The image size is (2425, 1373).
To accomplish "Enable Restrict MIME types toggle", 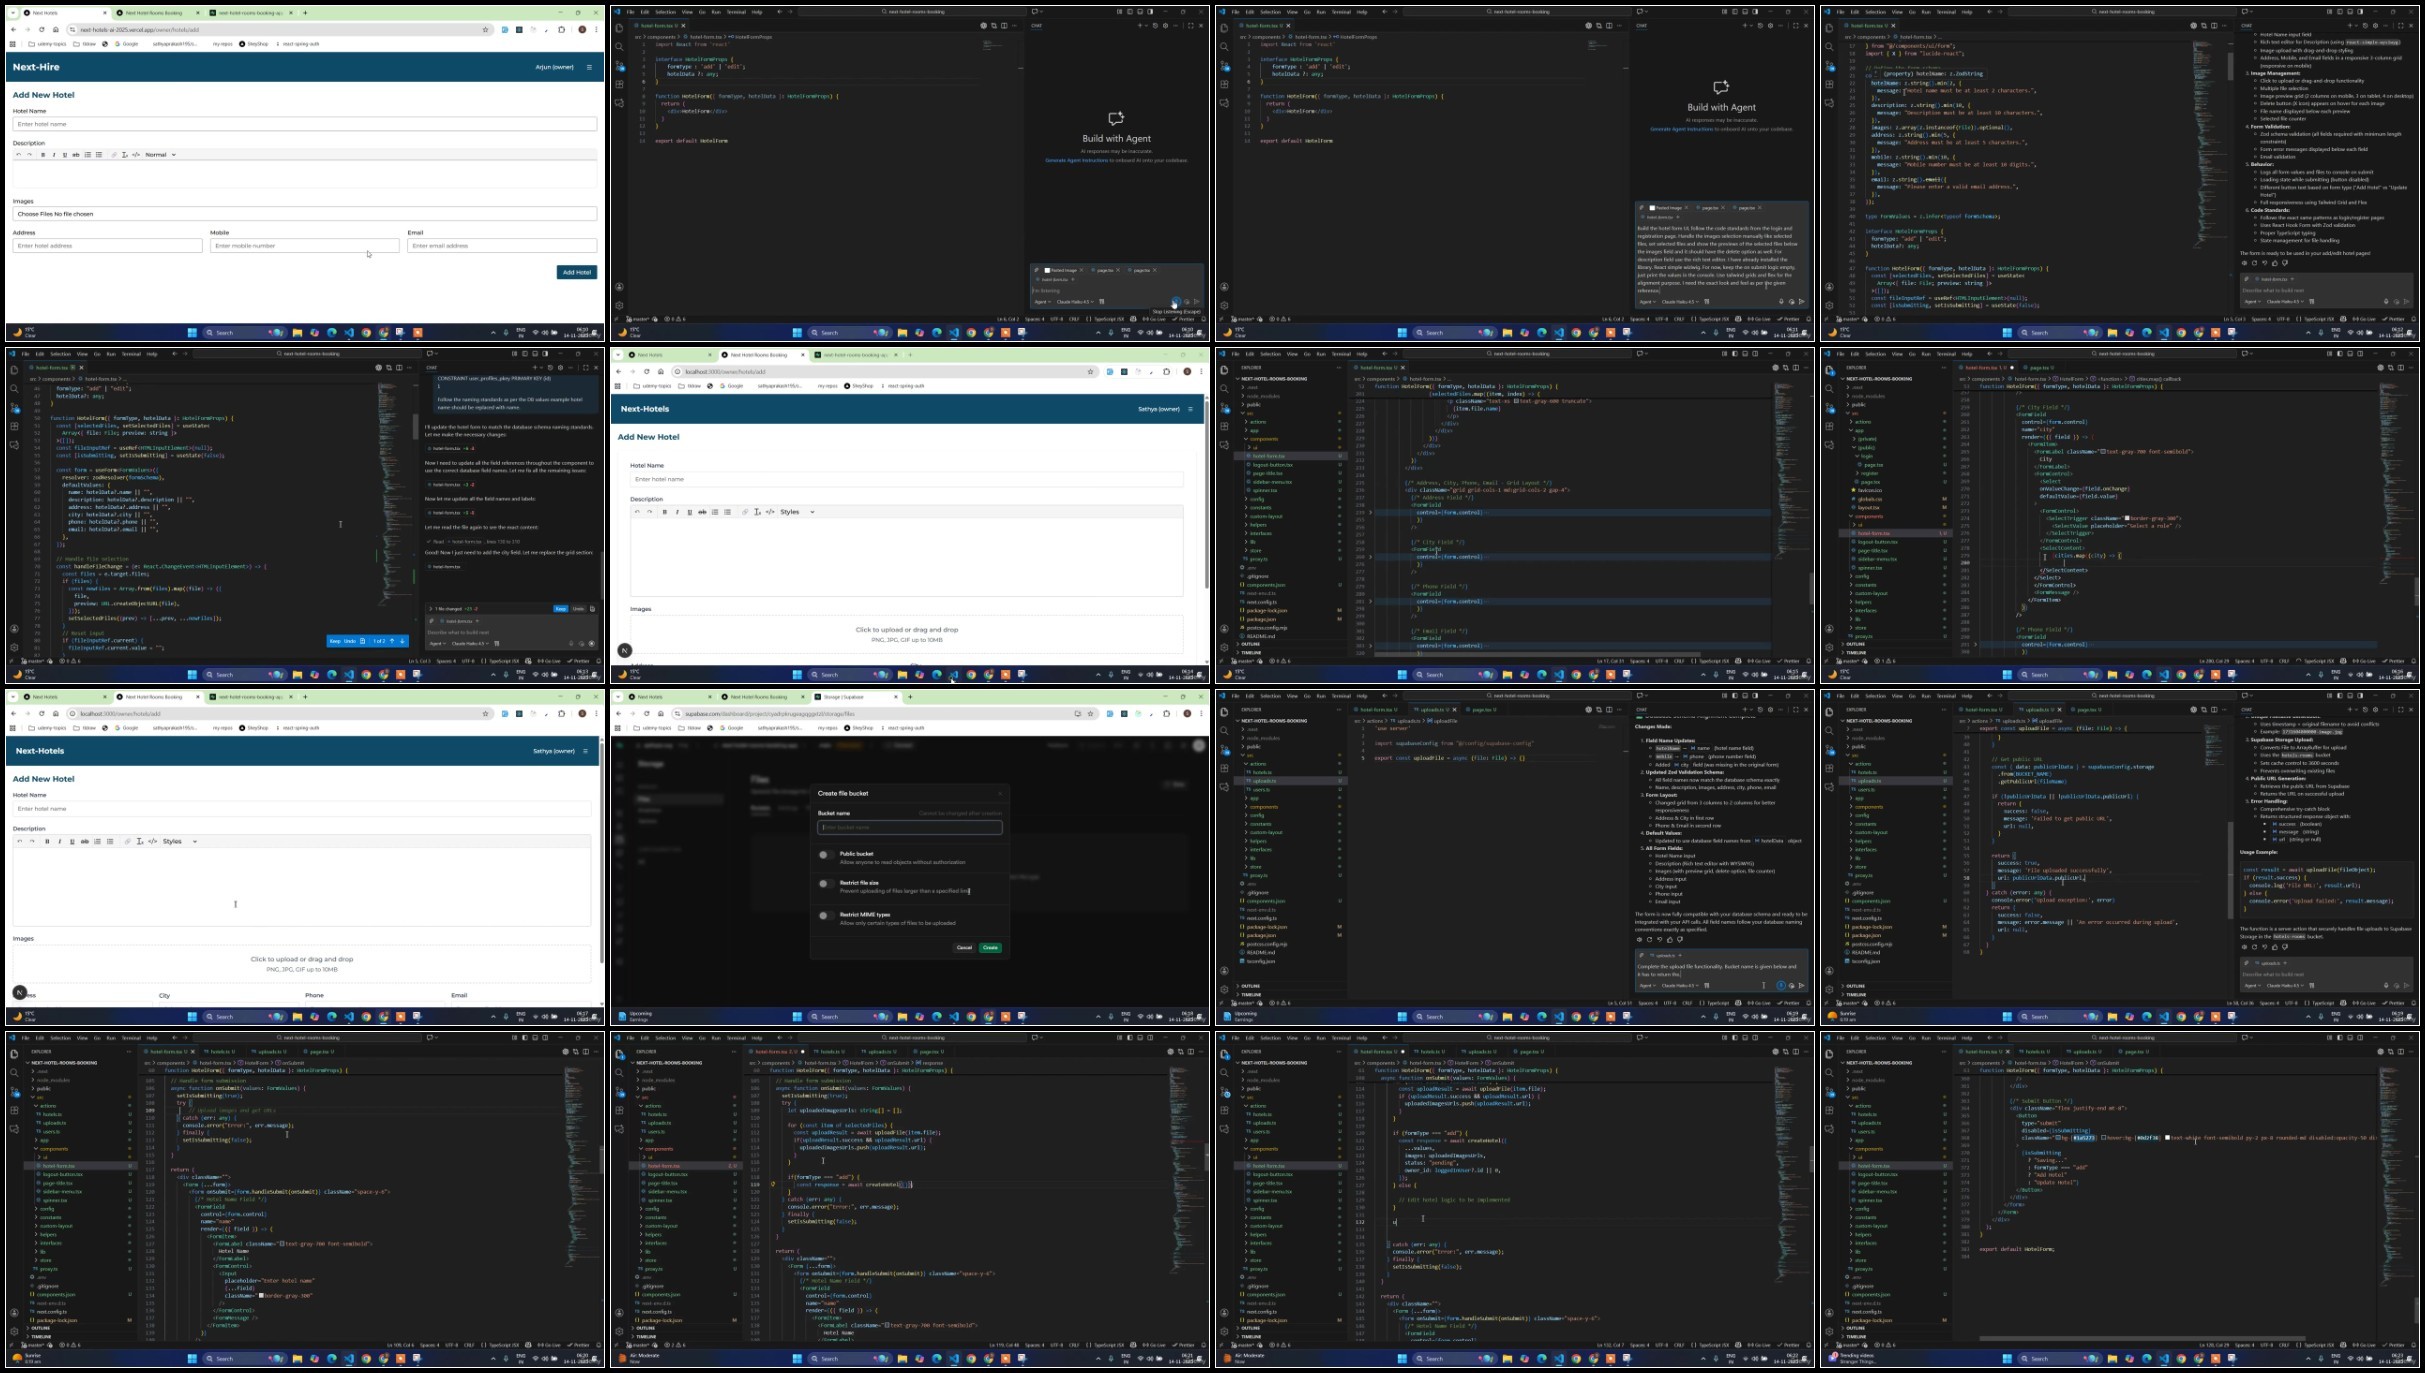I will pyautogui.click(x=825, y=915).
